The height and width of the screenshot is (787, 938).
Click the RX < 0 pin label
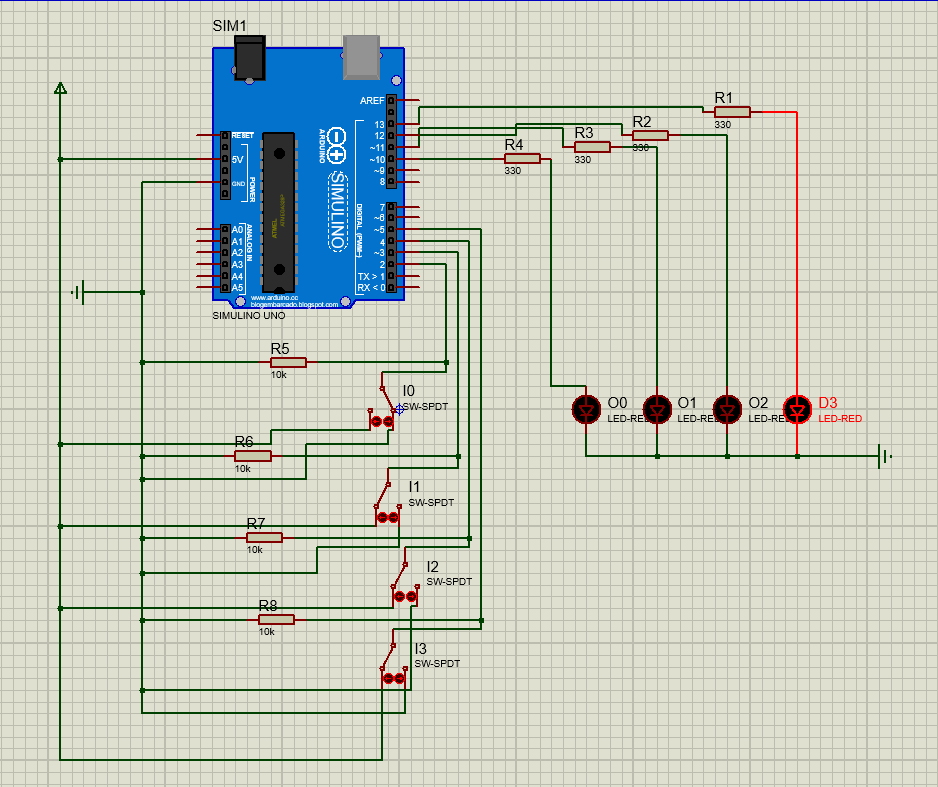pos(371,288)
